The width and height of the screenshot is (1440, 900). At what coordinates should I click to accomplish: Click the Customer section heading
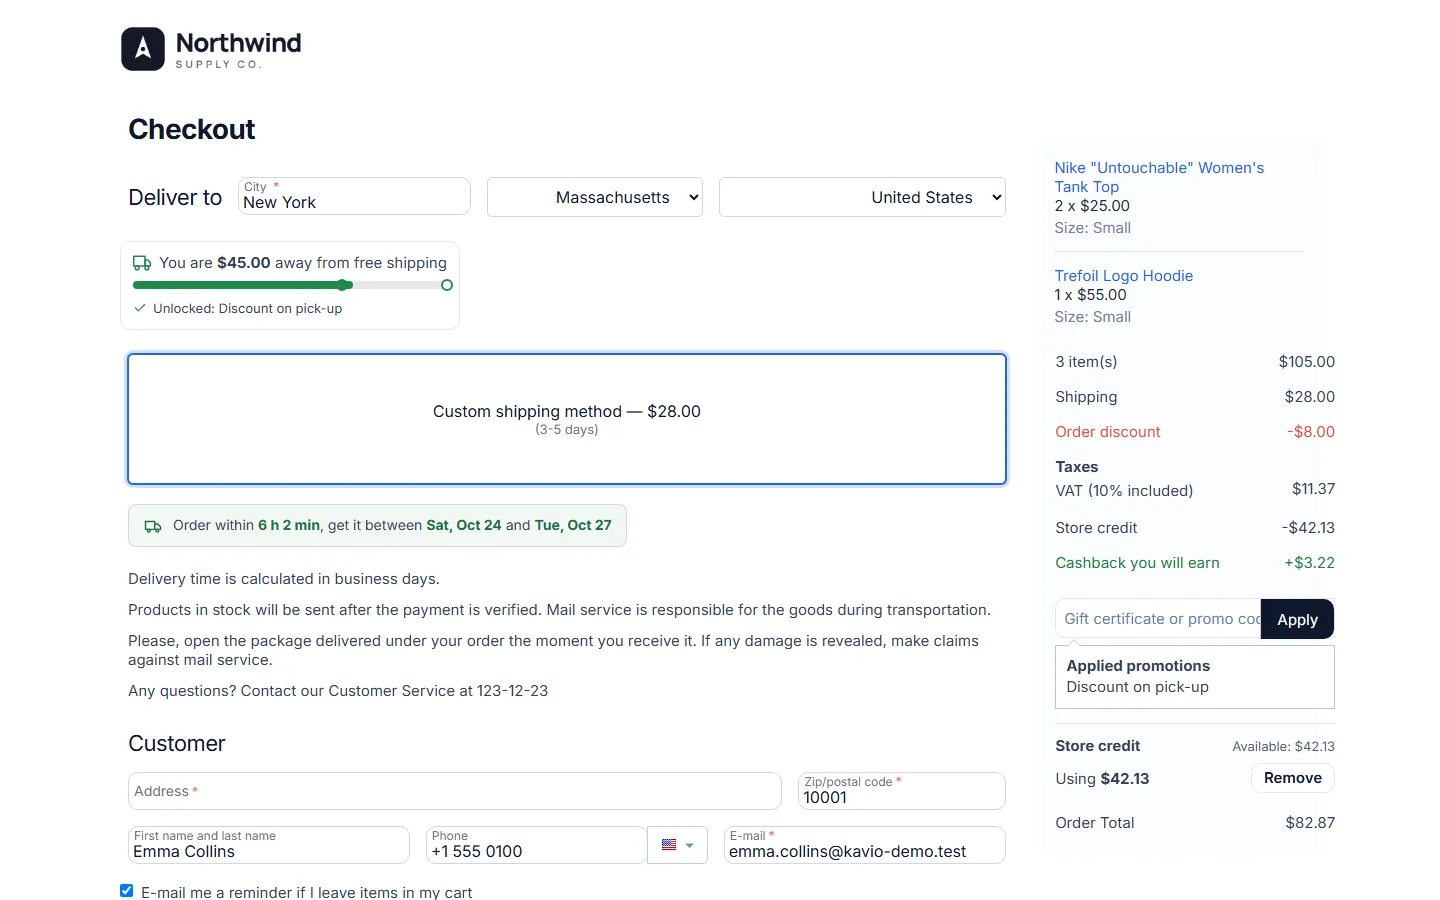pos(177,743)
